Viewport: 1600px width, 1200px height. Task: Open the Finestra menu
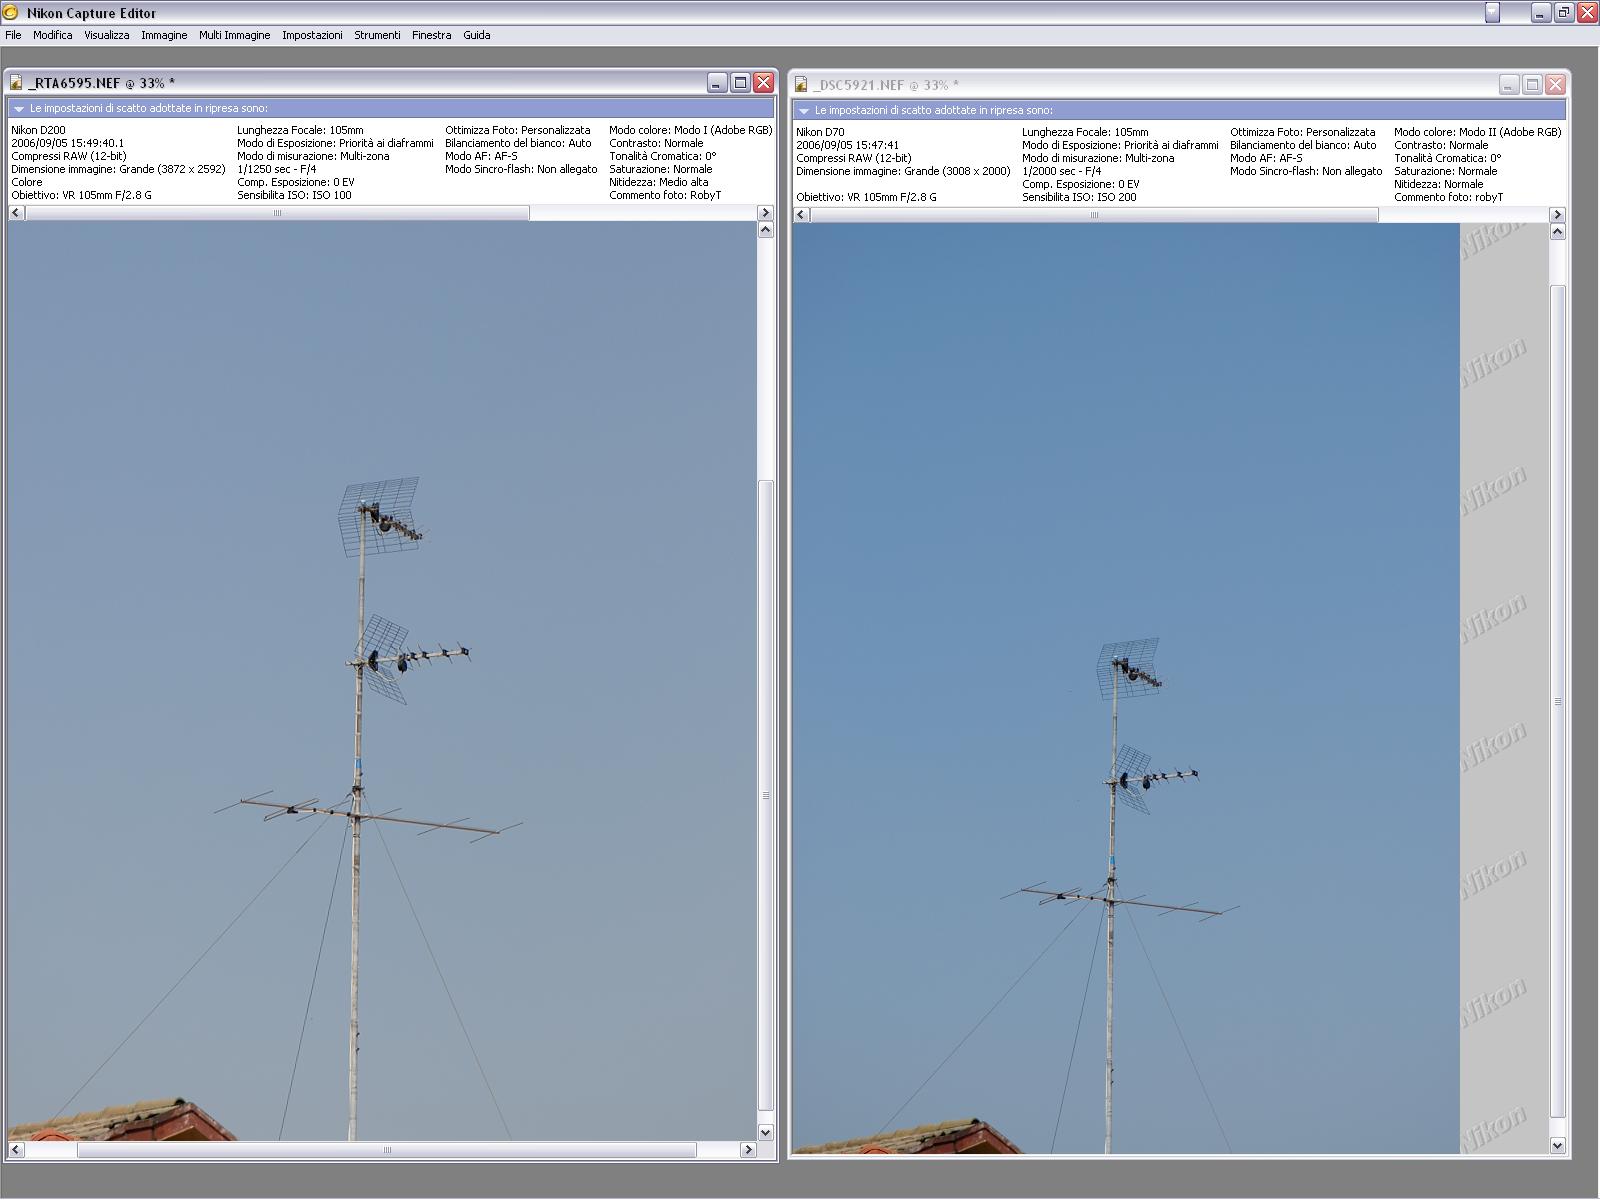point(431,35)
